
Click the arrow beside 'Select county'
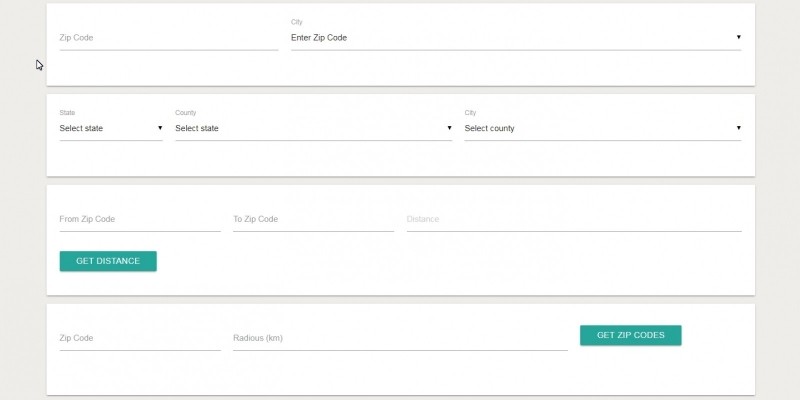click(x=738, y=128)
